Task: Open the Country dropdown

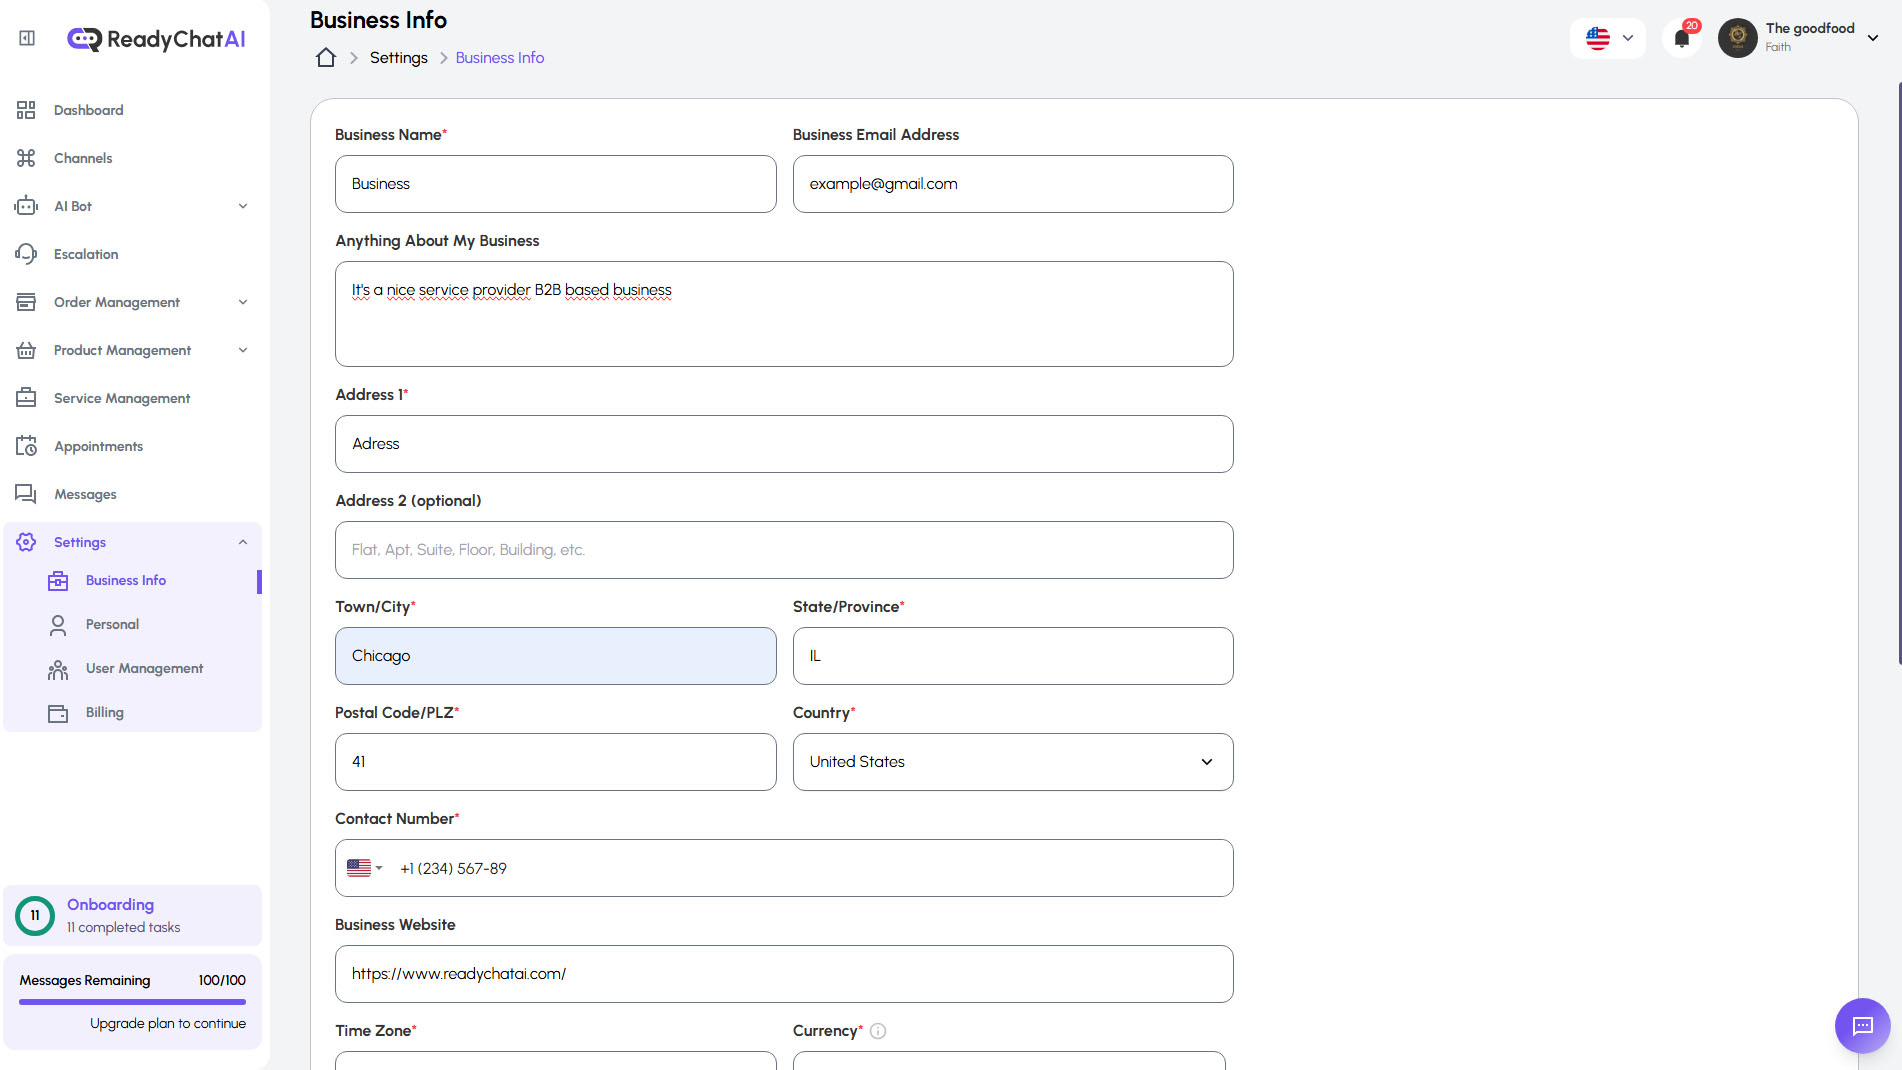Action: click(1012, 762)
